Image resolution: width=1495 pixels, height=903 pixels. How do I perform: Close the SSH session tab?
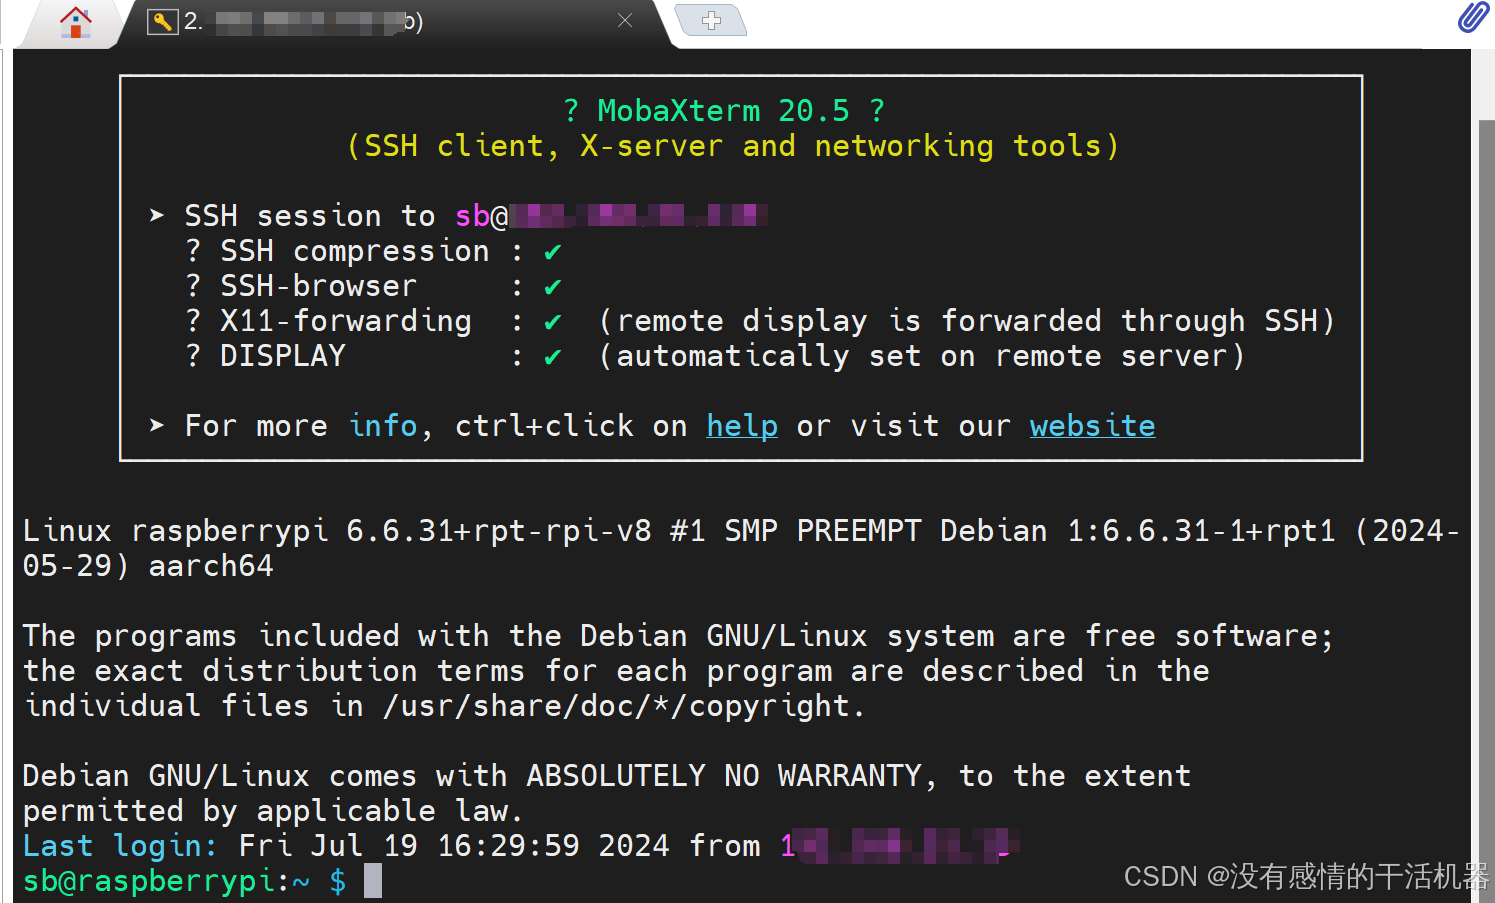[625, 20]
